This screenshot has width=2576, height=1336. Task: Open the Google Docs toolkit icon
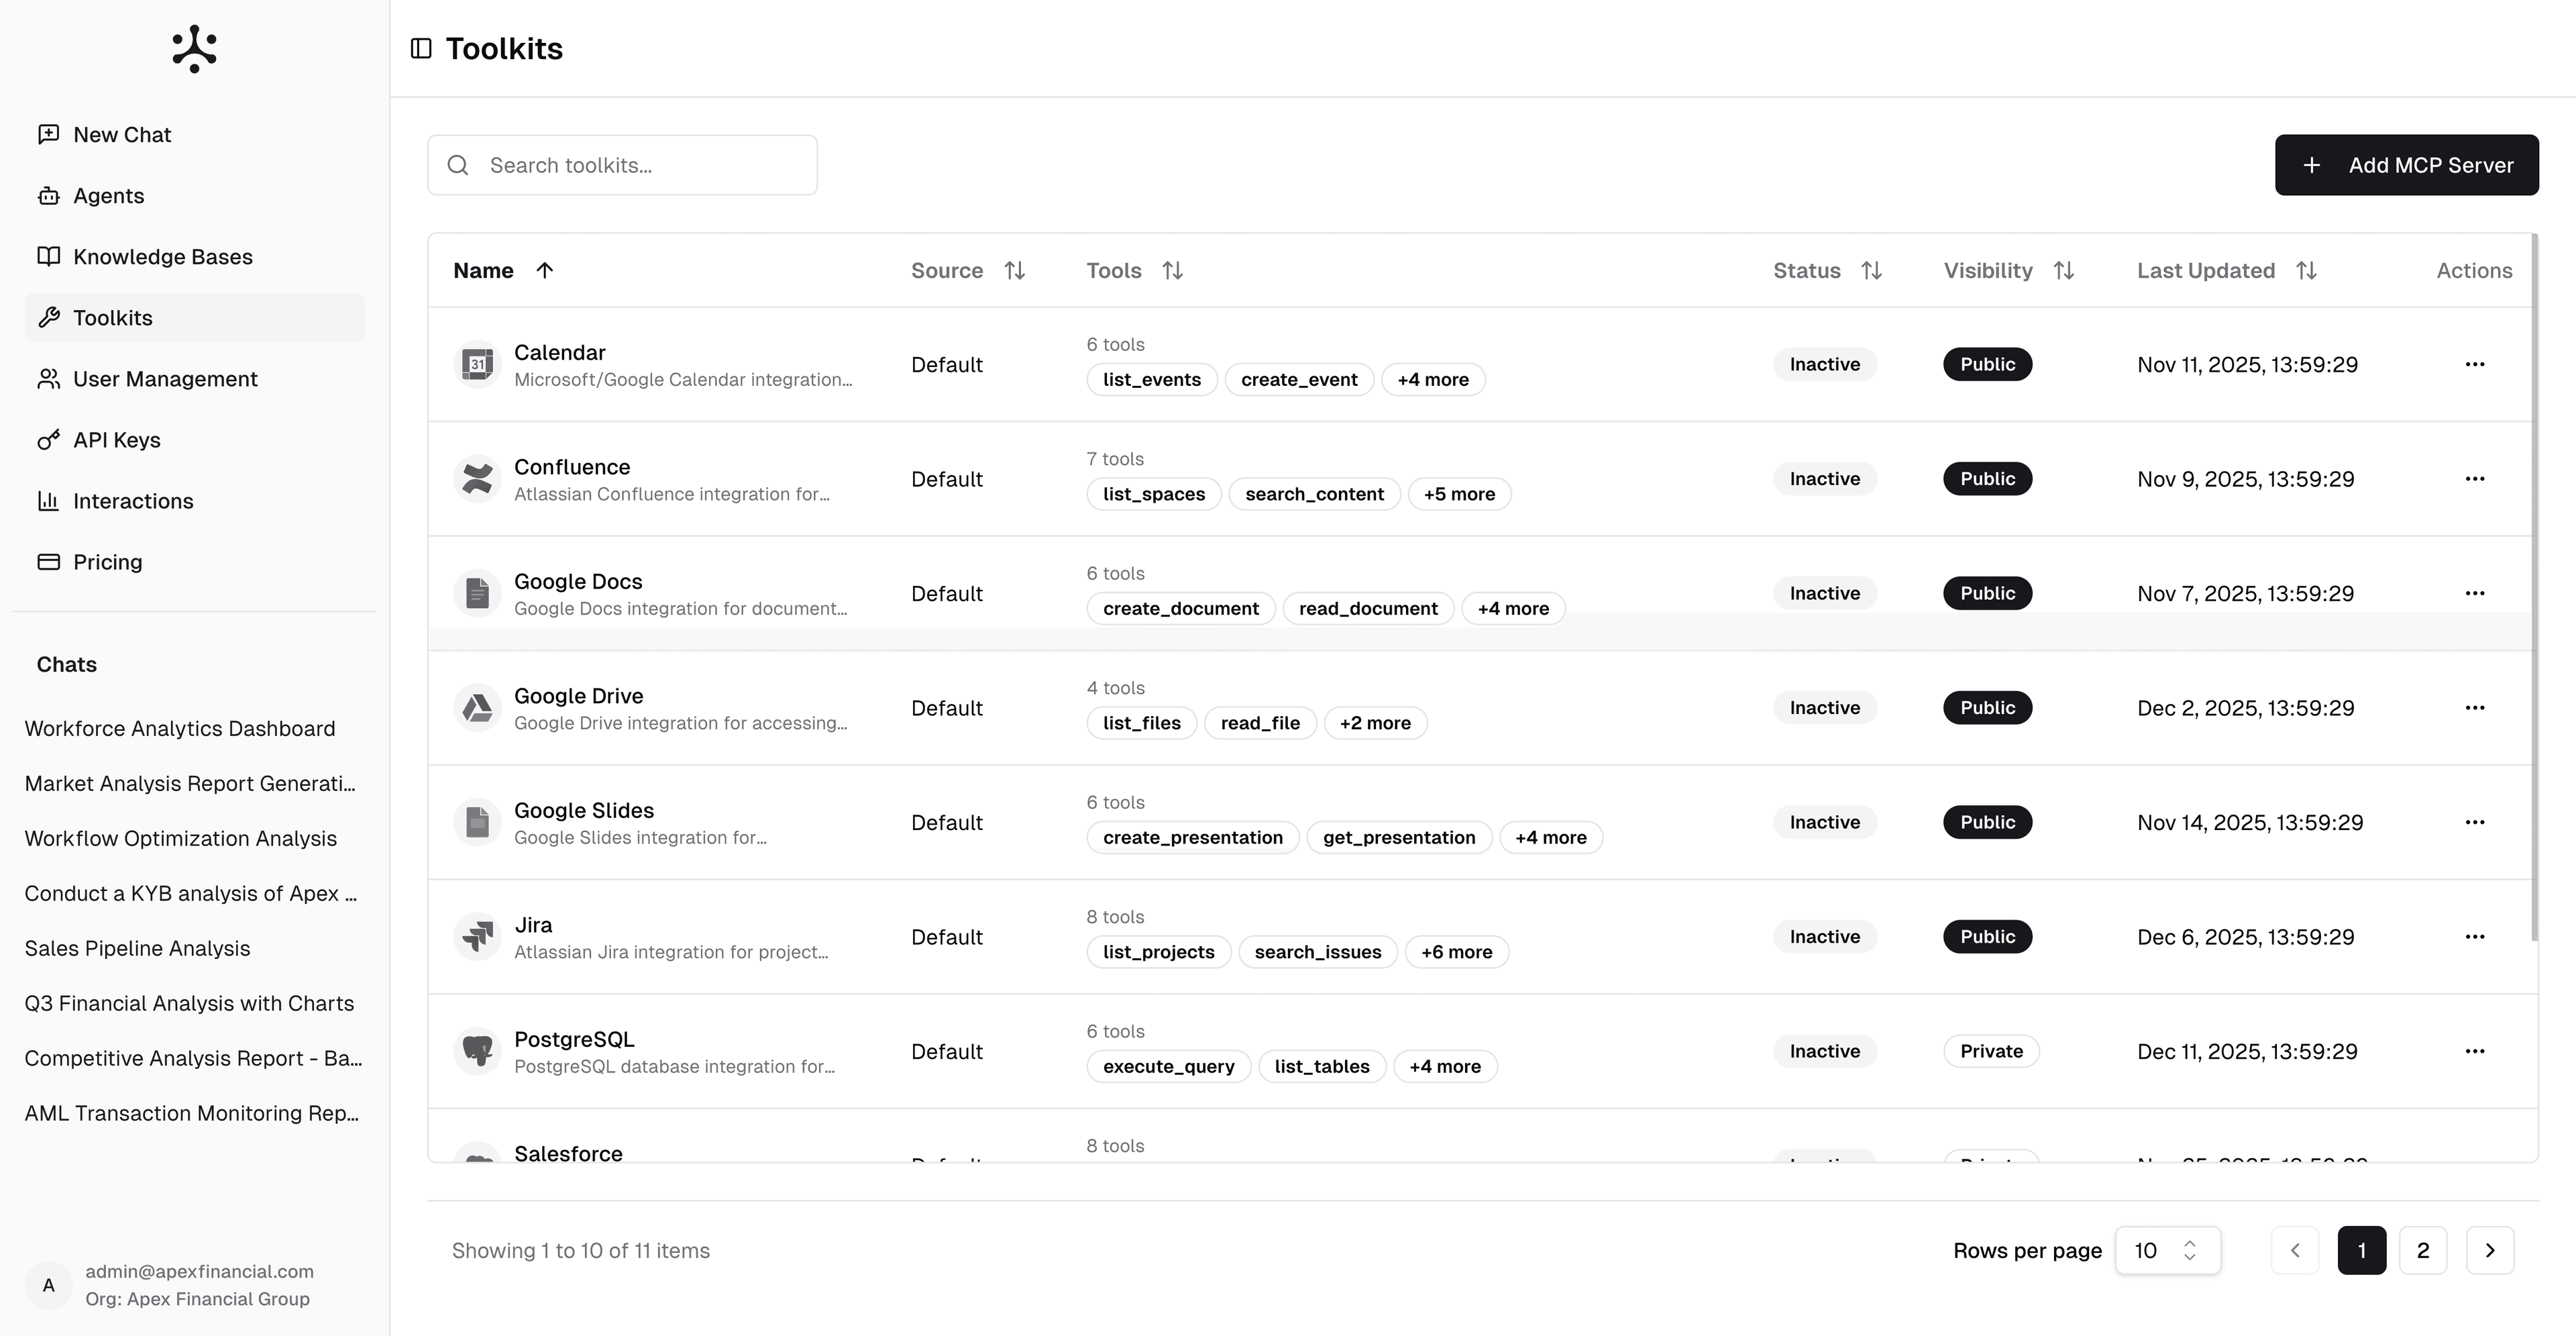pos(477,593)
